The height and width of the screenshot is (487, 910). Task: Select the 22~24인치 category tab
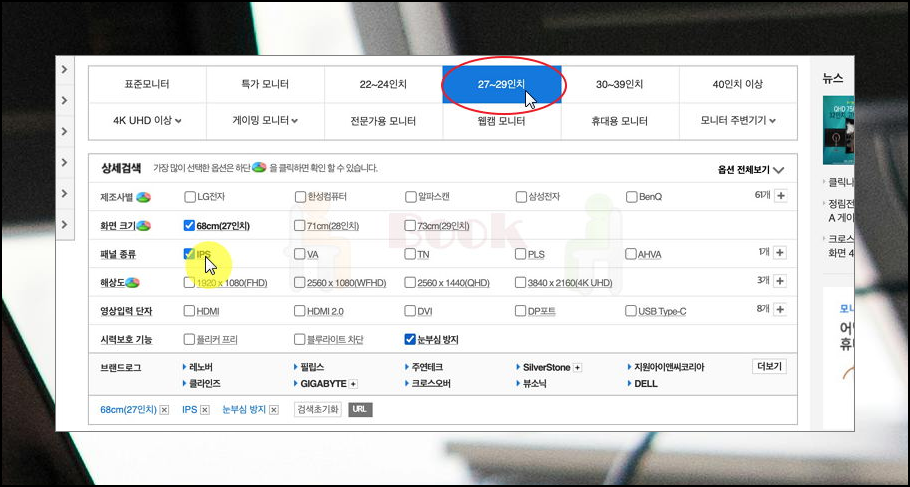click(384, 84)
